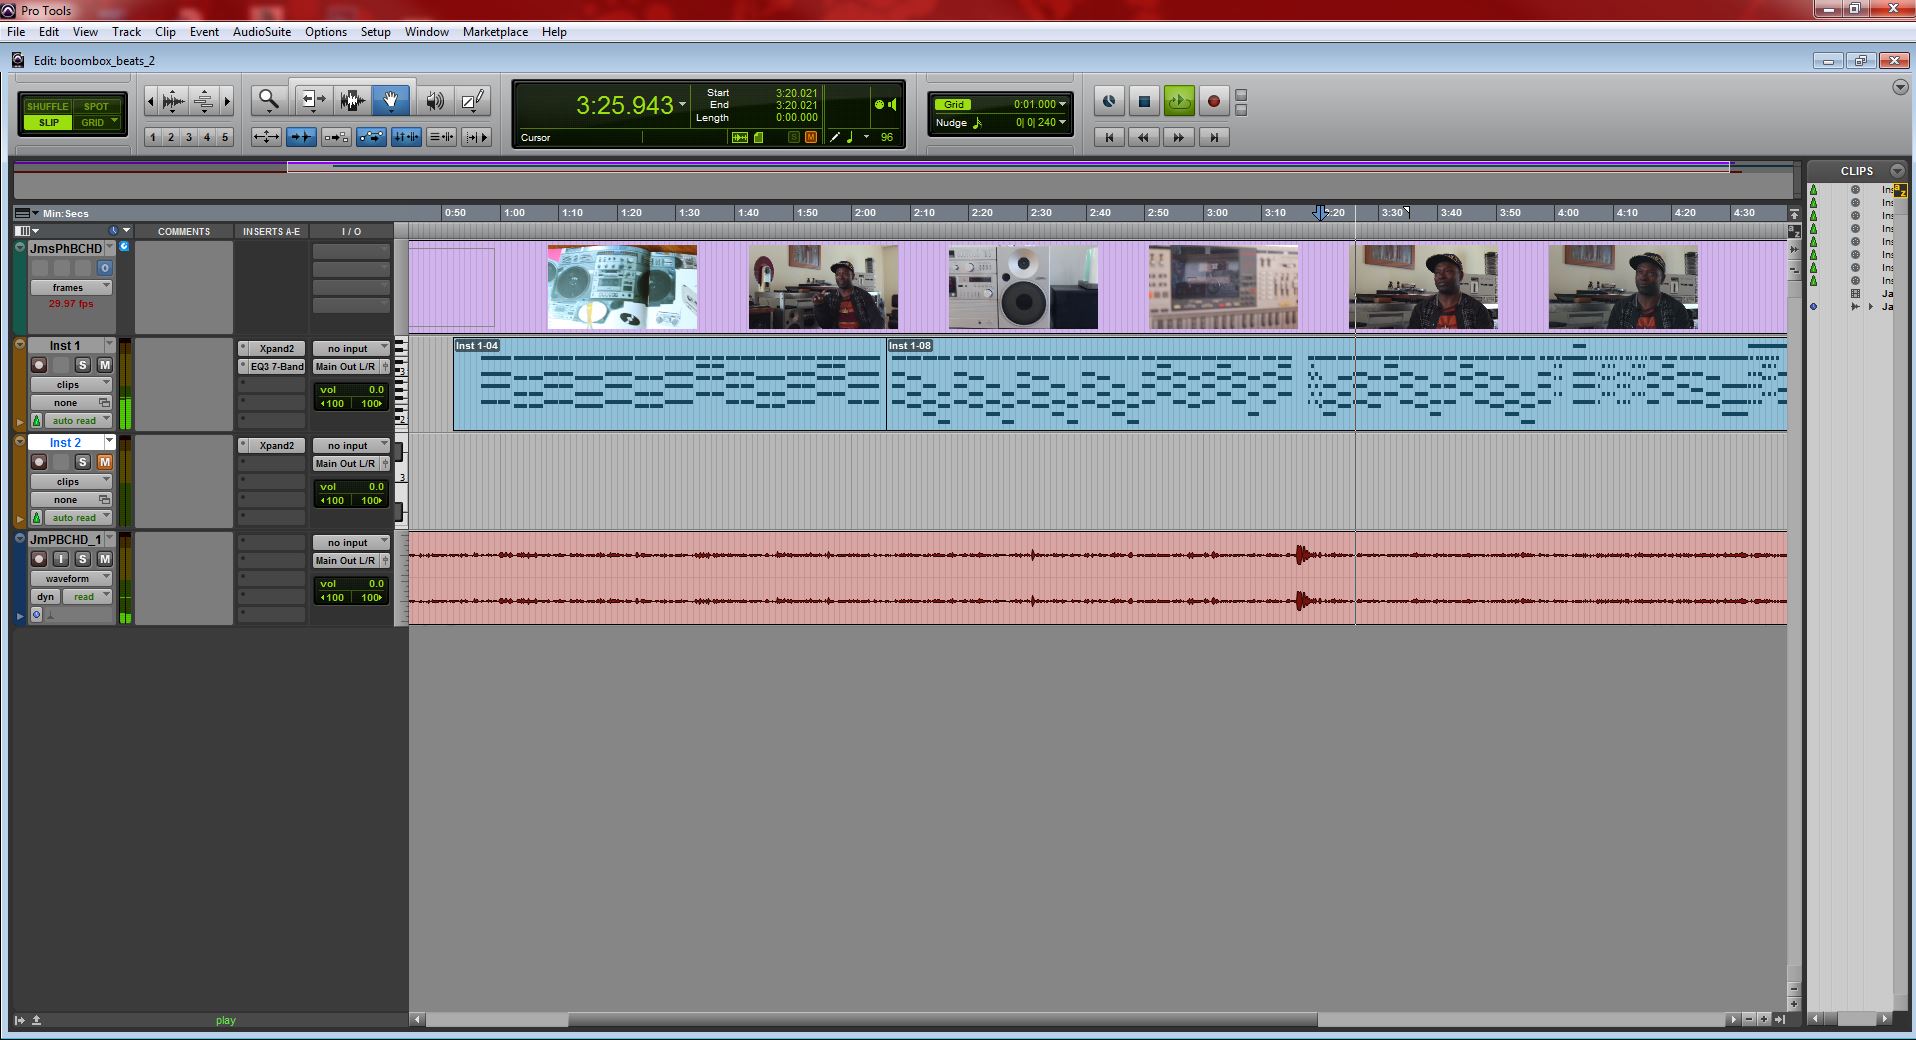Toggle Link Track and Edit Selection
1916x1040 pixels.
tap(441, 137)
